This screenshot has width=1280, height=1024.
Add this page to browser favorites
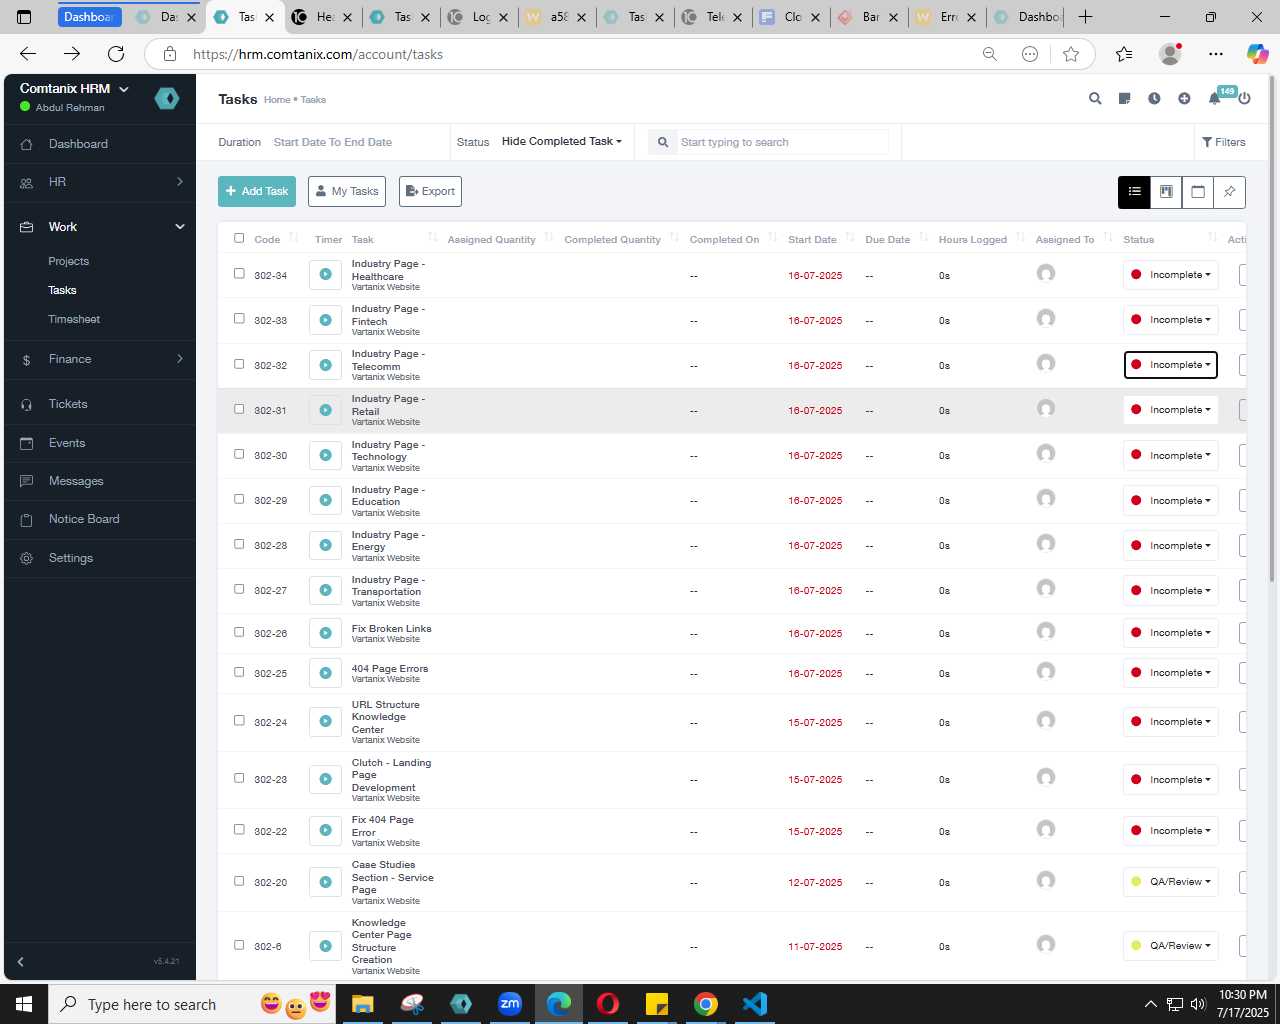(x=1071, y=54)
